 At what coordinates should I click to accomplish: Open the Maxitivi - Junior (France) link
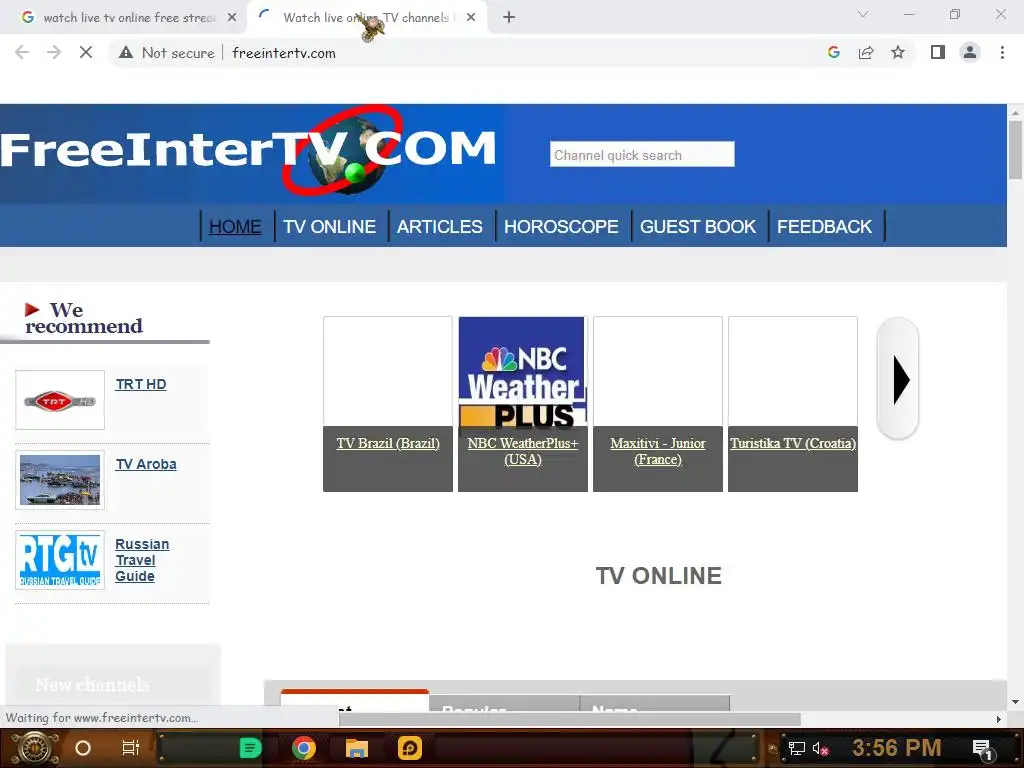coord(658,451)
